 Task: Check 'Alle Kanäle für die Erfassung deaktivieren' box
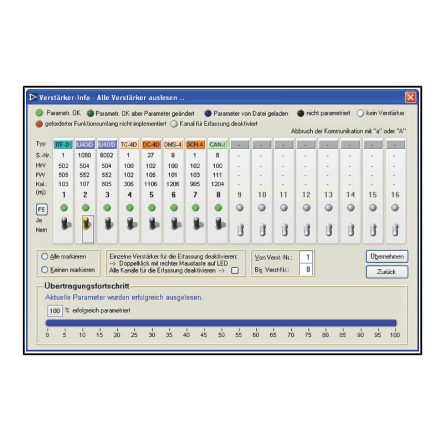coord(235,270)
